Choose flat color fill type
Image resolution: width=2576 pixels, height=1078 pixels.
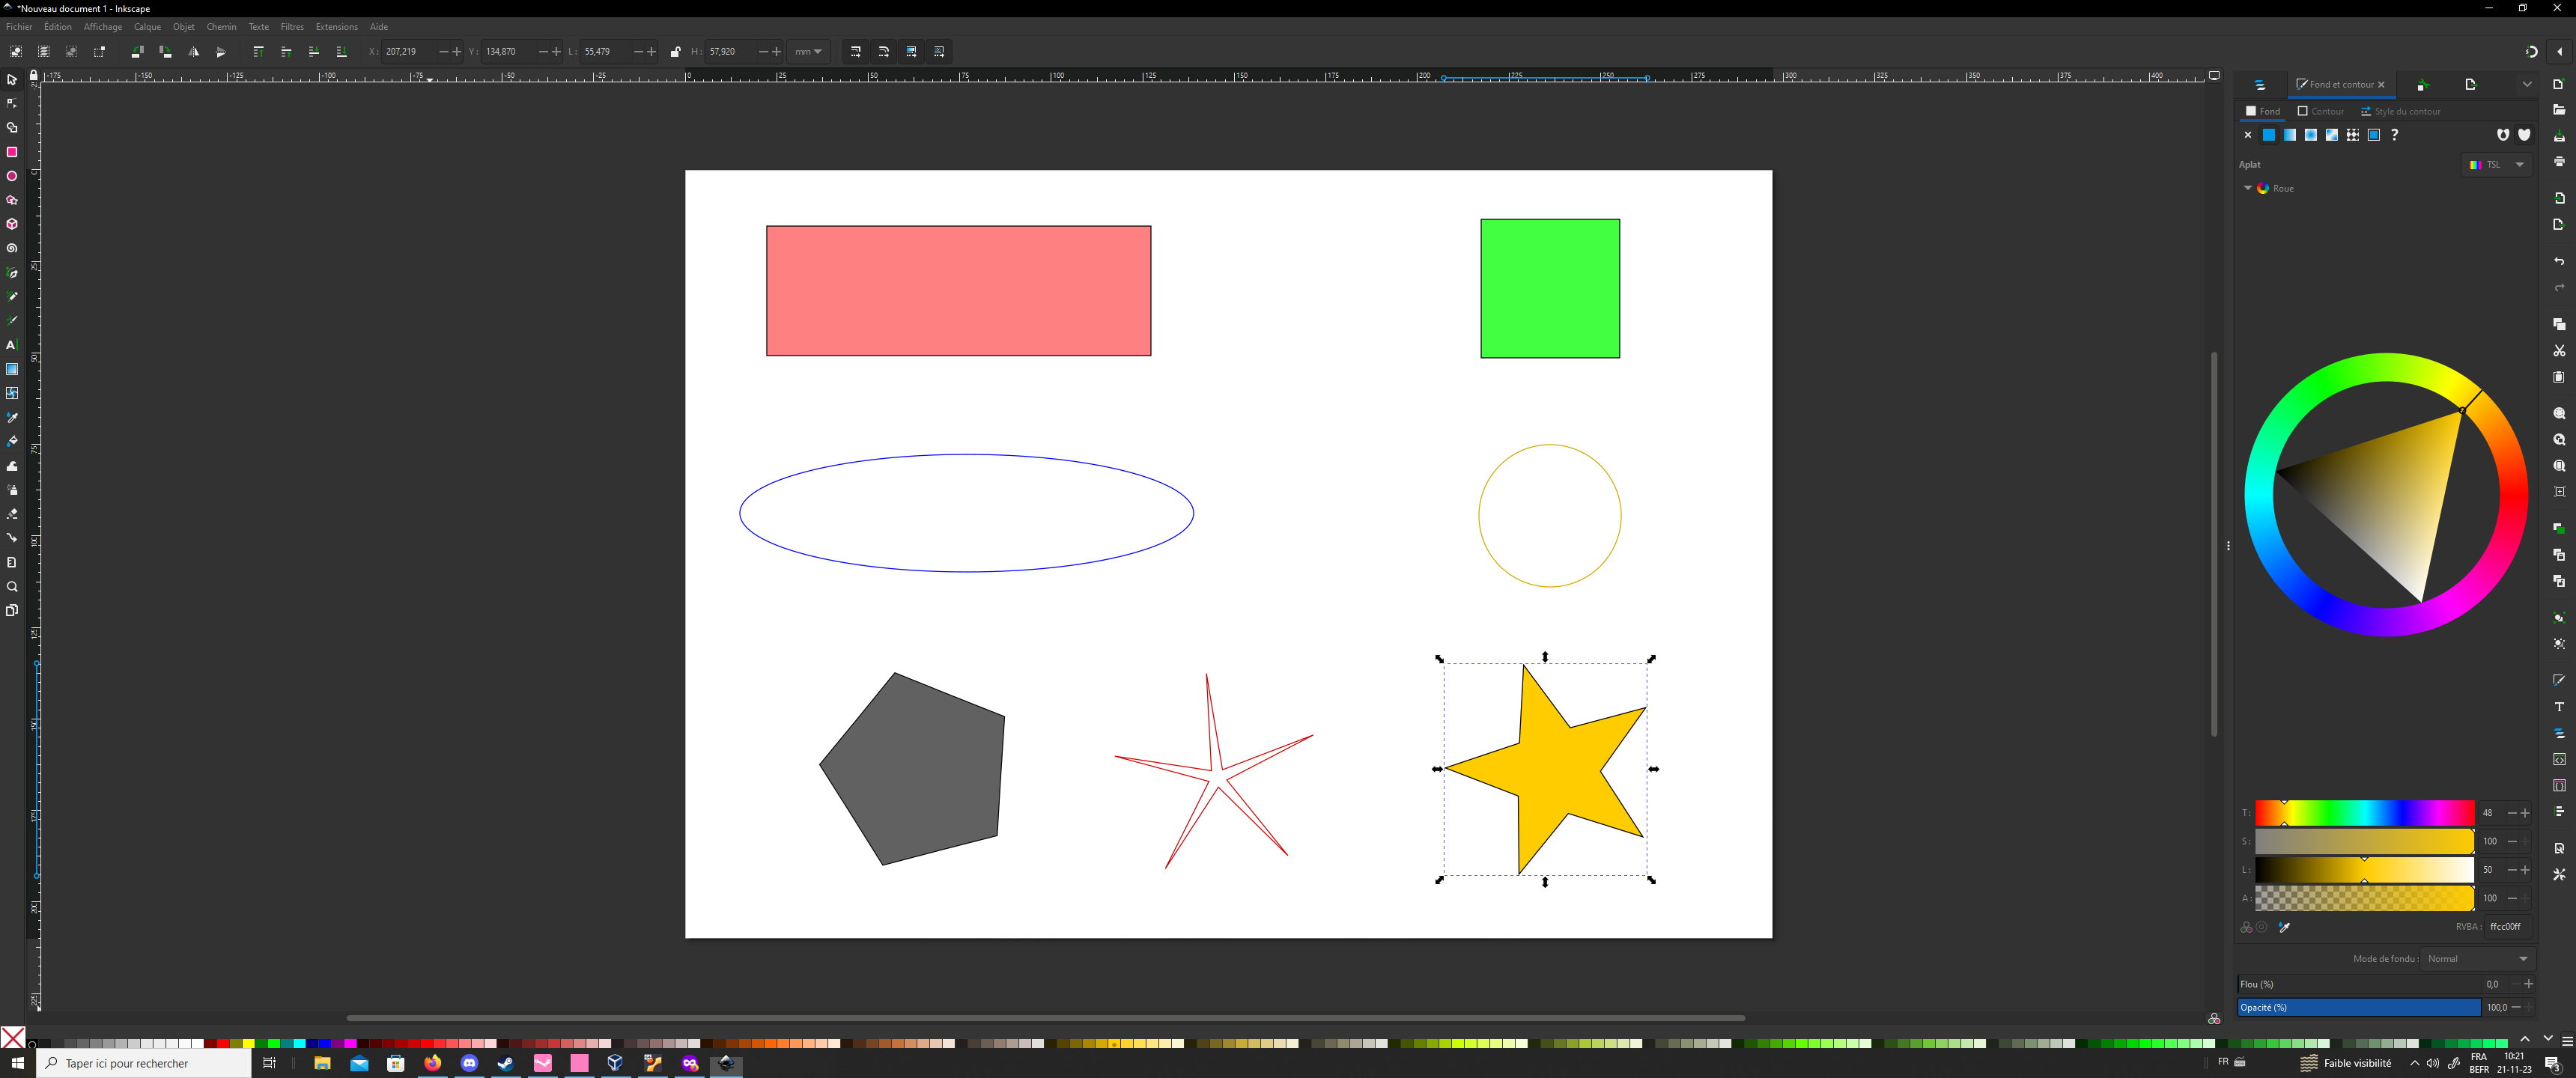(x=2269, y=135)
